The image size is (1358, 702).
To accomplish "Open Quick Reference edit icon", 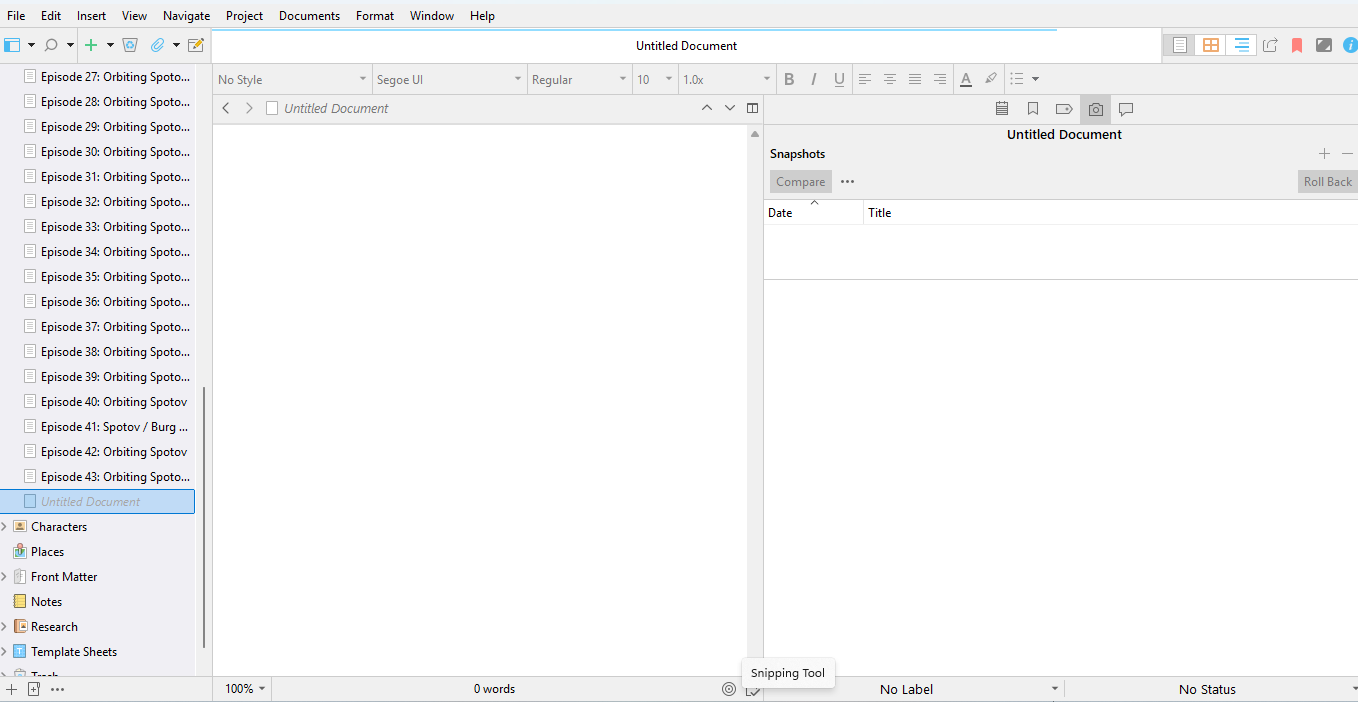I will [x=196, y=45].
